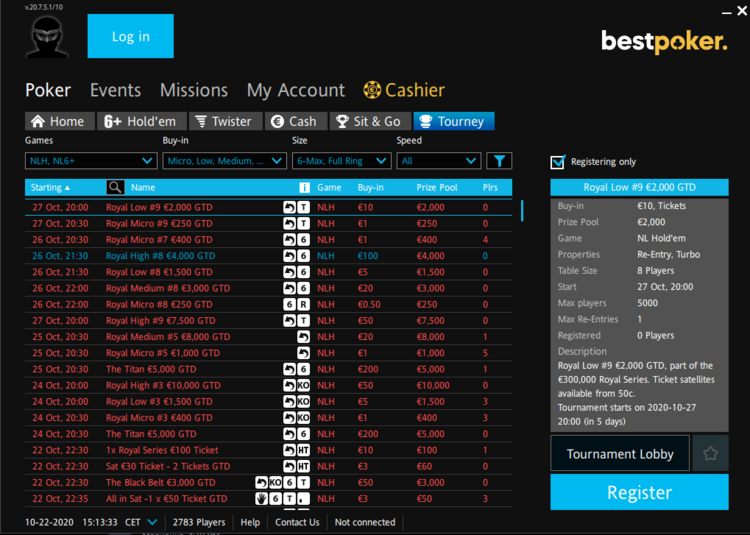This screenshot has width=750, height=535.
Task: Click the R rebuy icon in Royal Micro #8 row
Action: point(303,305)
